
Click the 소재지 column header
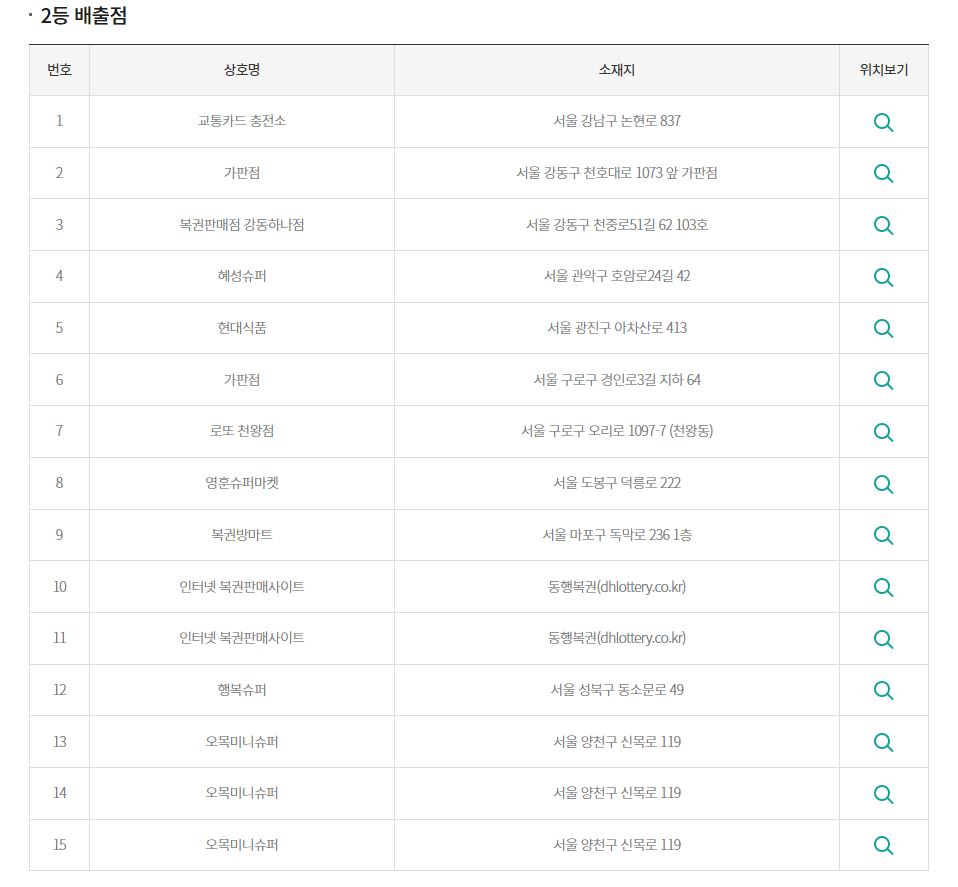(x=616, y=70)
